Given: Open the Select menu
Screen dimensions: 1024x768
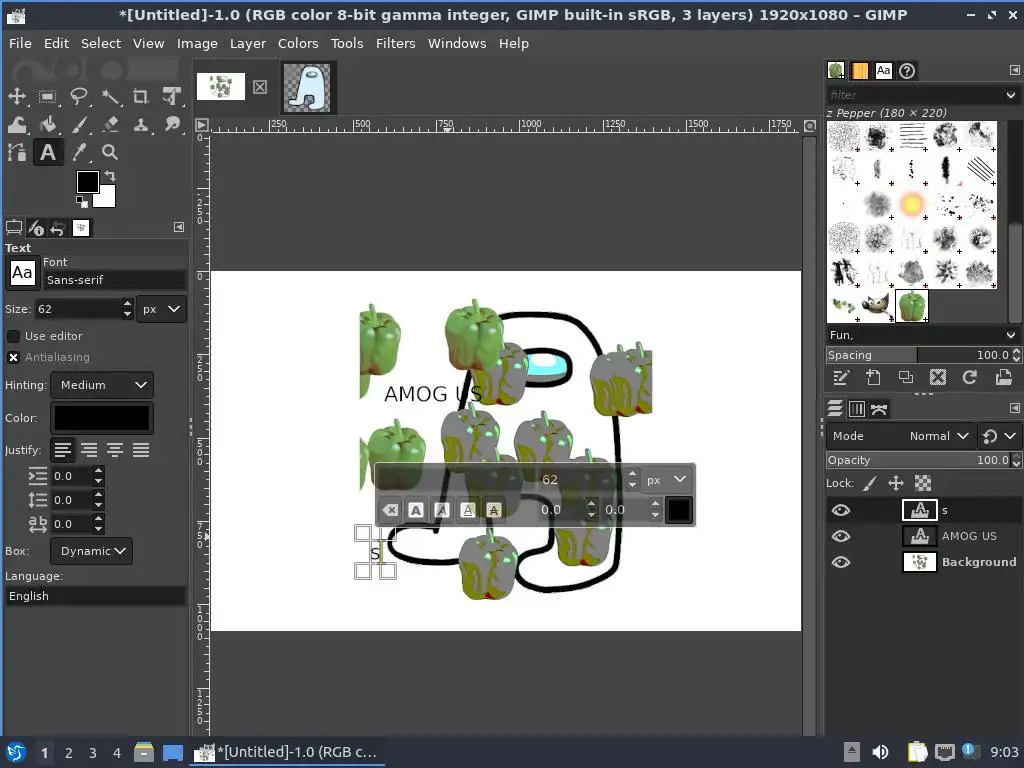Looking at the screenshot, I should 101,43.
